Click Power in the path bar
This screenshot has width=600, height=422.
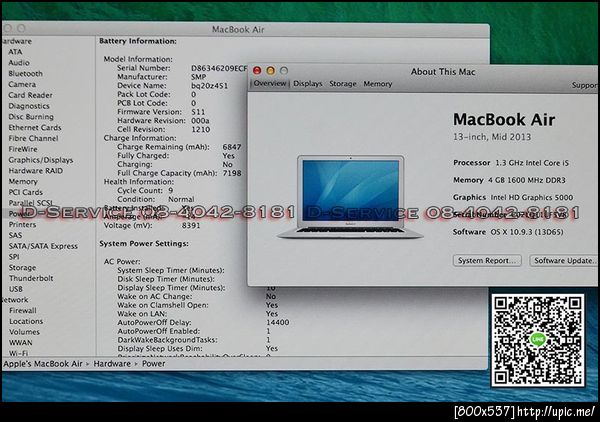click(x=154, y=363)
